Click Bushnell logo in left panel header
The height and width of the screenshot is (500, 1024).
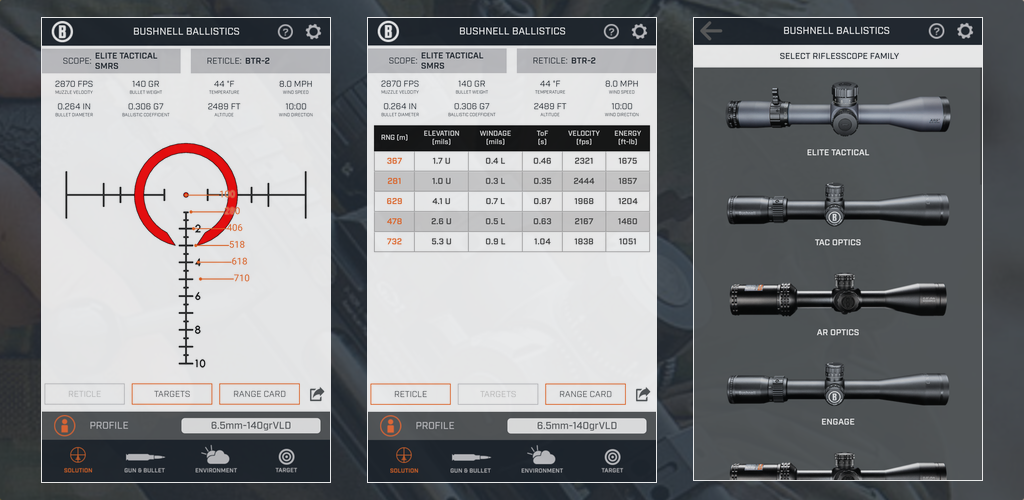pyautogui.click(x=63, y=31)
